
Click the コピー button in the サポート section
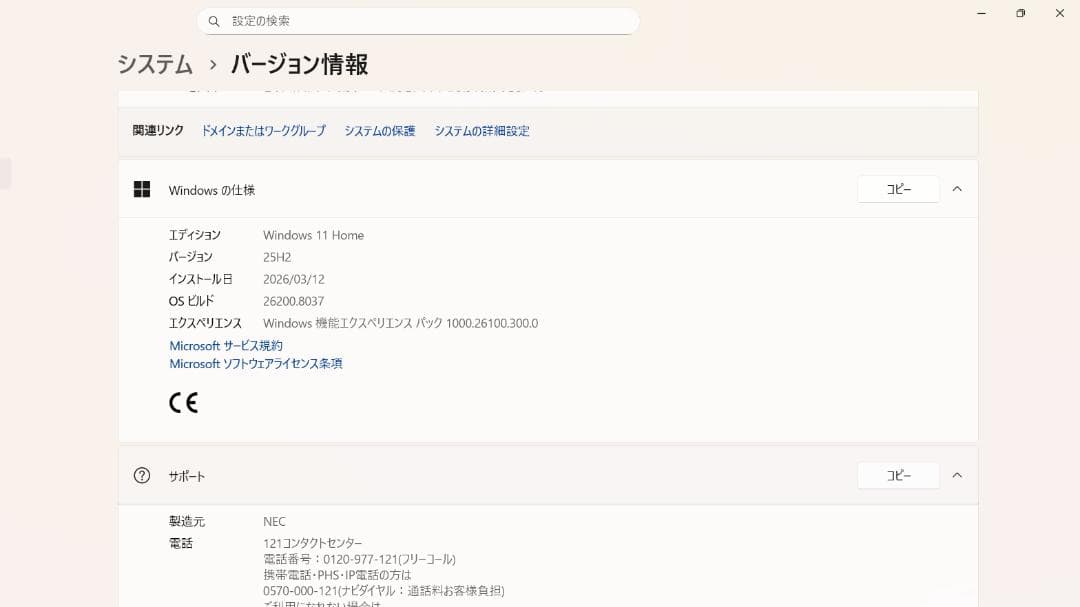897,475
